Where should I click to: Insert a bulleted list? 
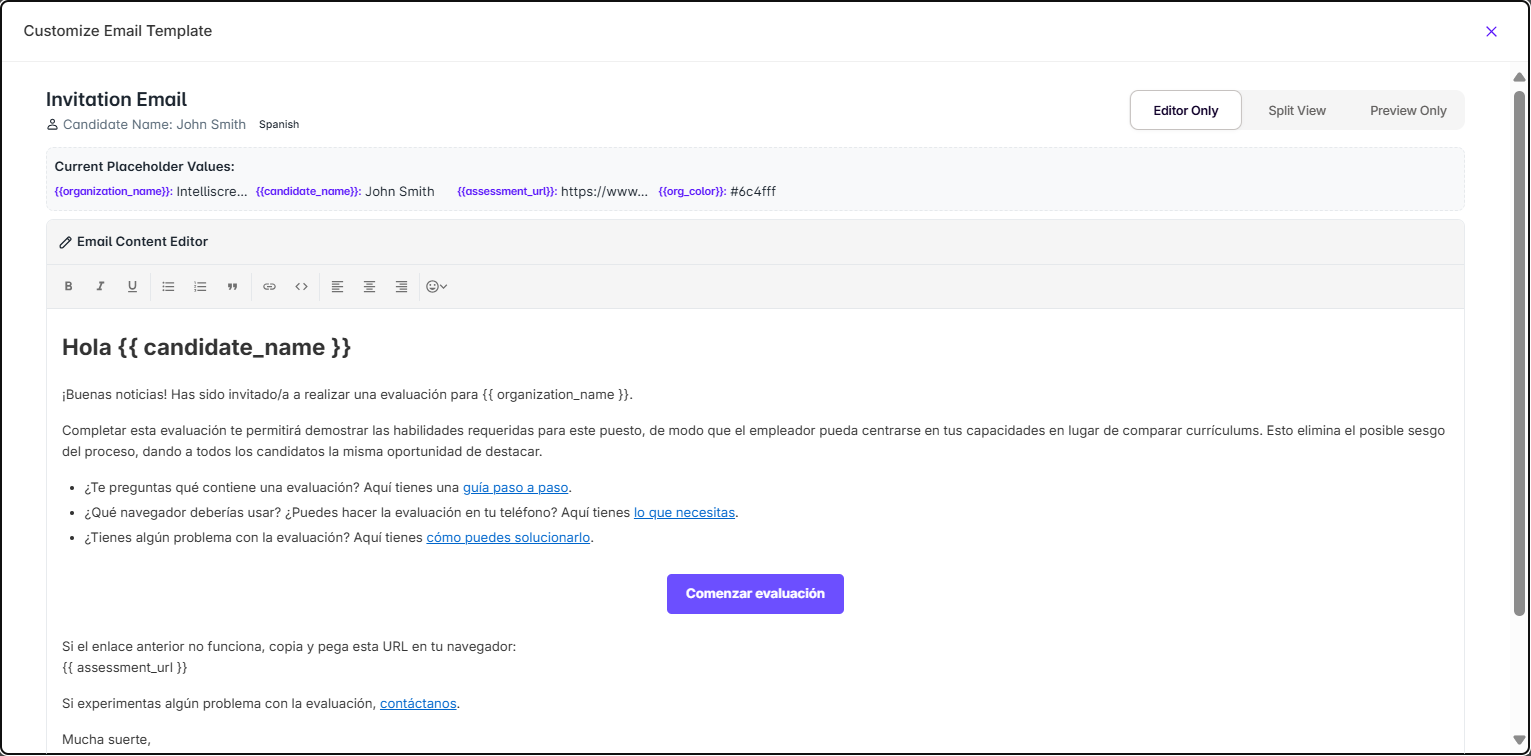[169, 287]
